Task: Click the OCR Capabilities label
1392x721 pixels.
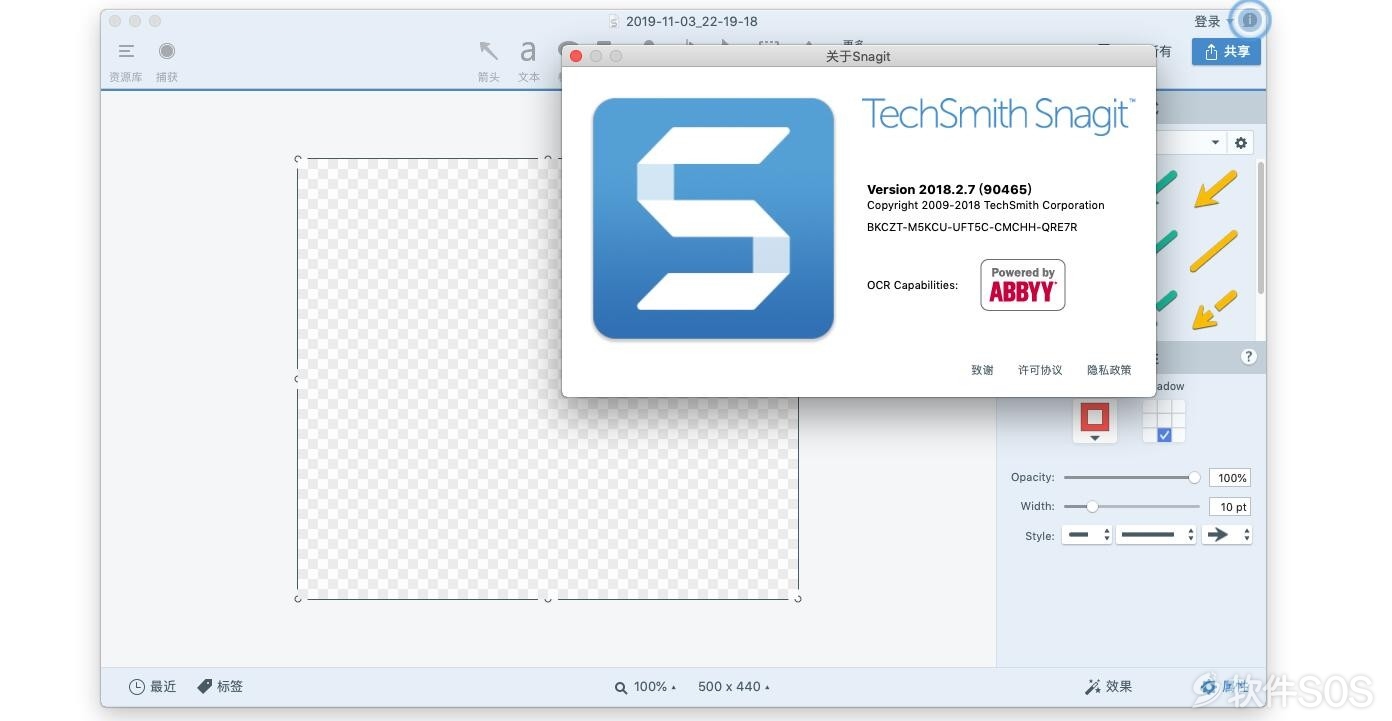Action: 912,285
